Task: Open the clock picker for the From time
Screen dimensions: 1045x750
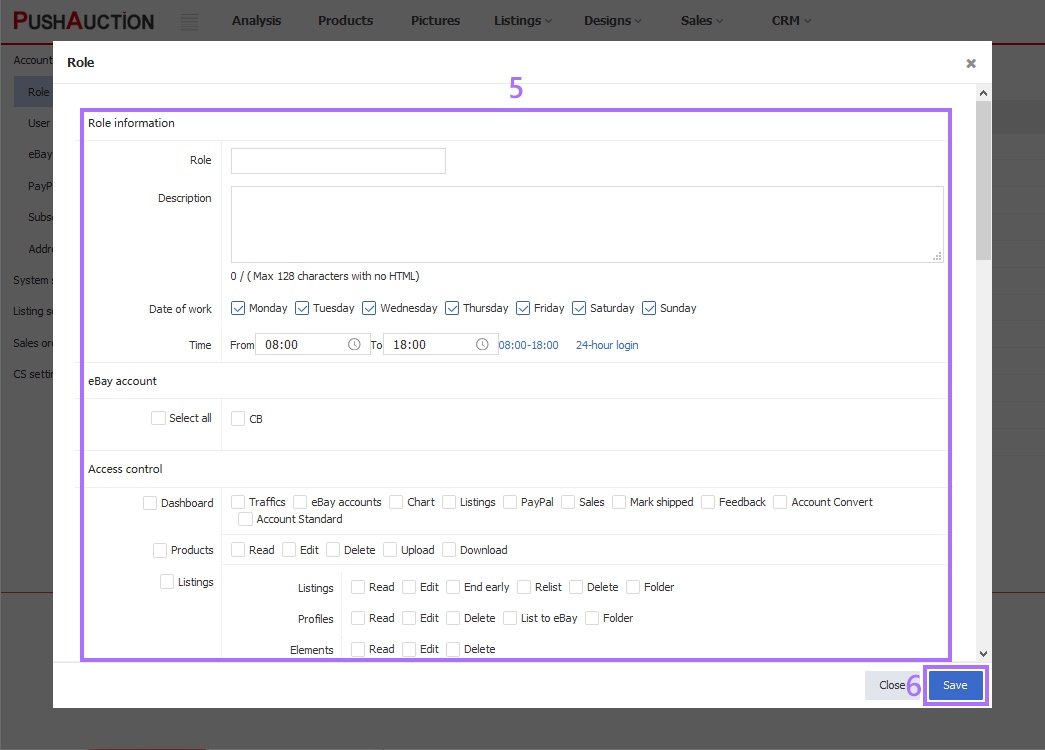Action: [355, 343]
